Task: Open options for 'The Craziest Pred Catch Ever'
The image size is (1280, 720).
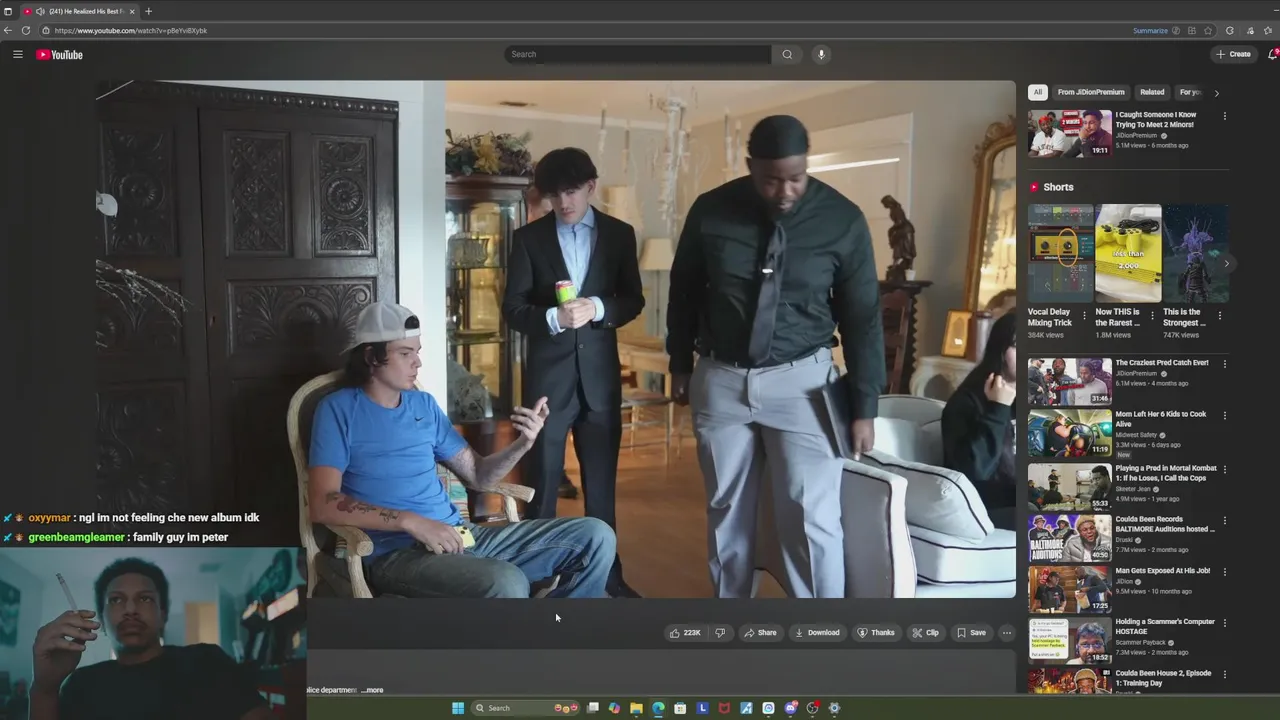Action: coord(1224,364)
